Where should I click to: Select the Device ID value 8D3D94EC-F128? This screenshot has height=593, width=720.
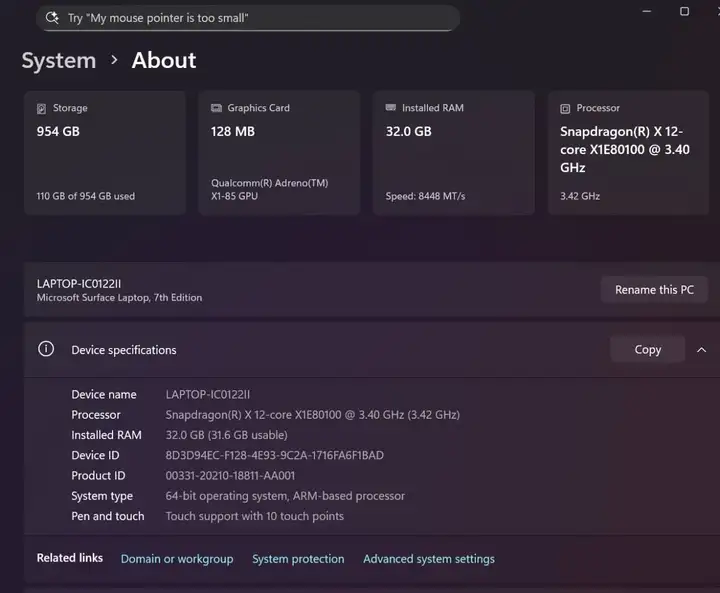click(x=275, y=455)
